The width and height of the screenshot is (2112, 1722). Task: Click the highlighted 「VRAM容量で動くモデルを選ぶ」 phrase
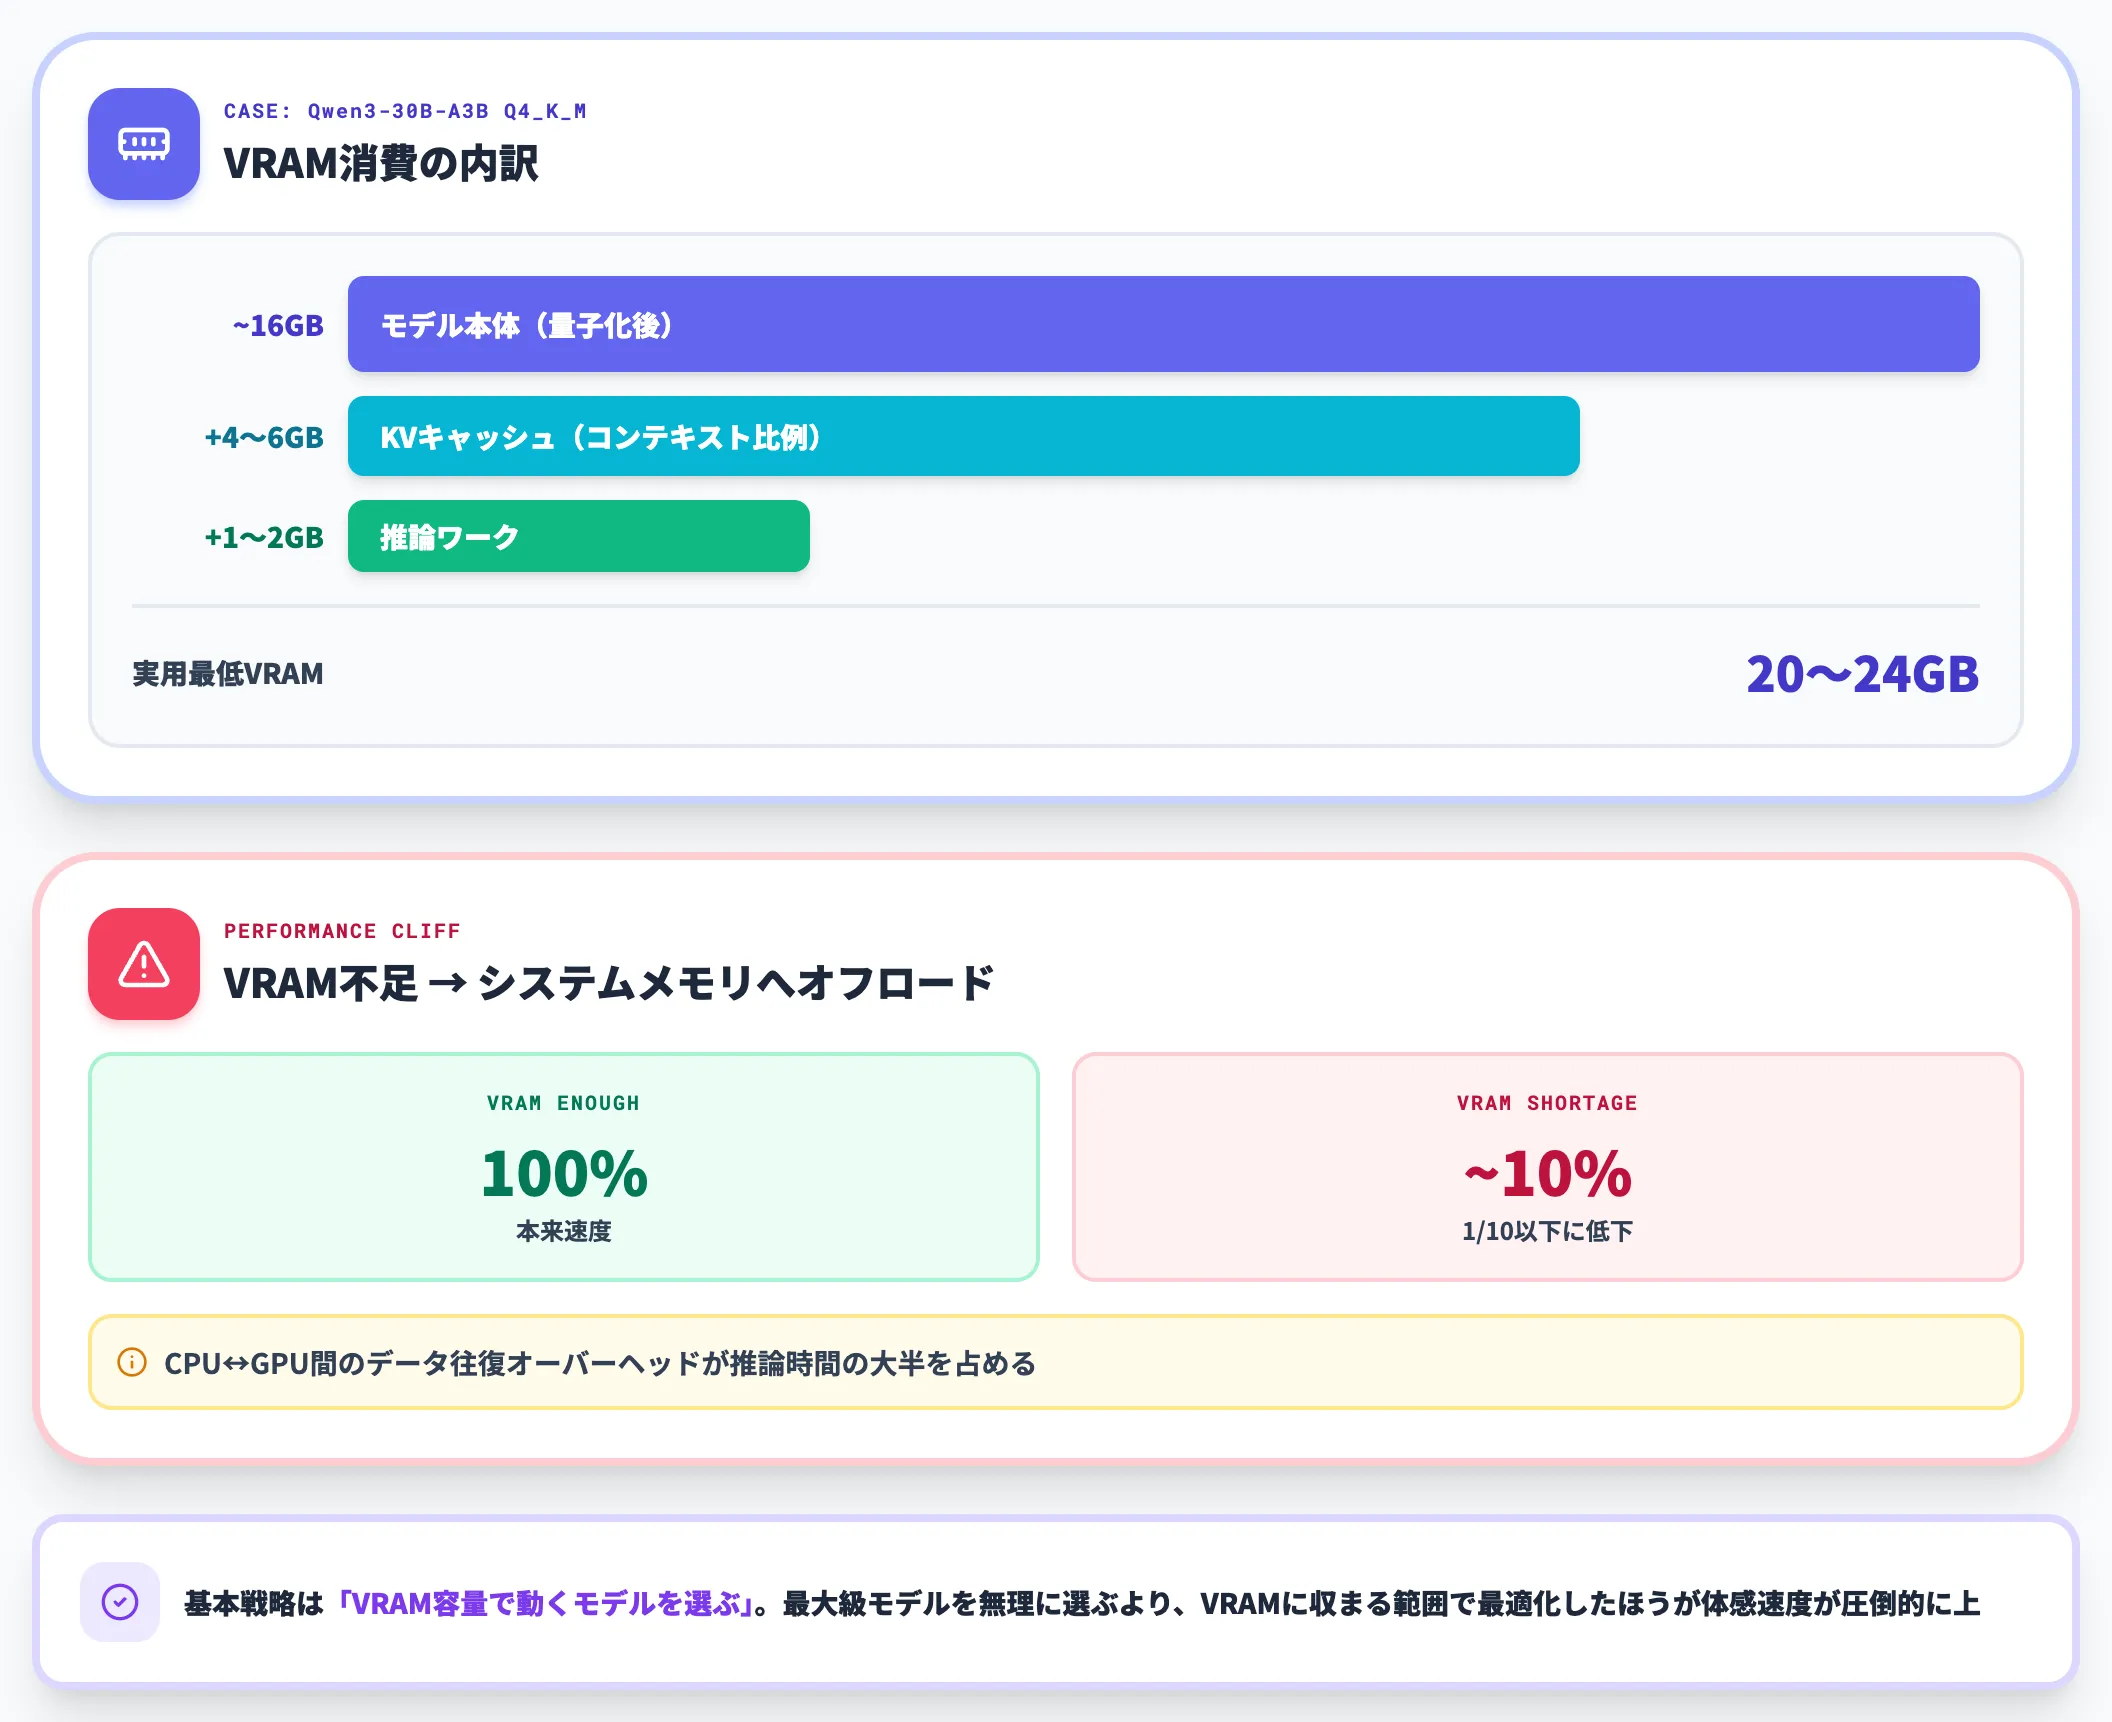pyautogui.click(x=546, y=1603)
